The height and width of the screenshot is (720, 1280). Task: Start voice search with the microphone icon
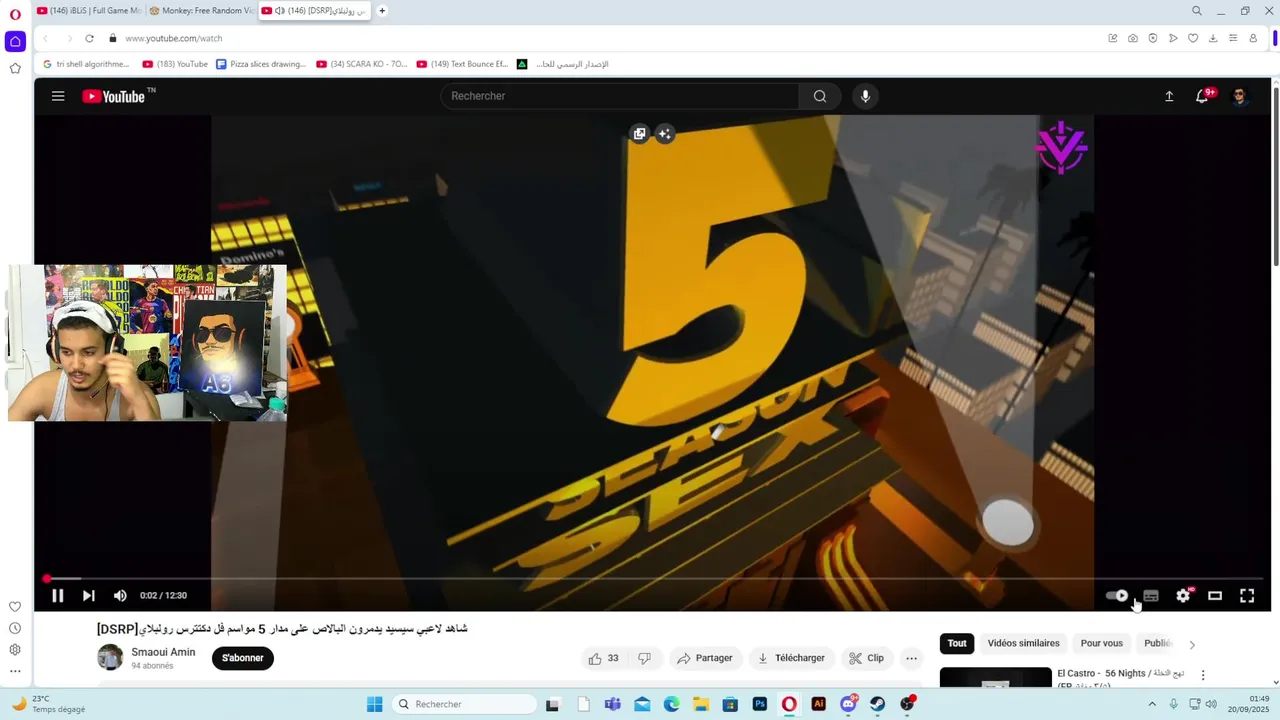[866, 96]
